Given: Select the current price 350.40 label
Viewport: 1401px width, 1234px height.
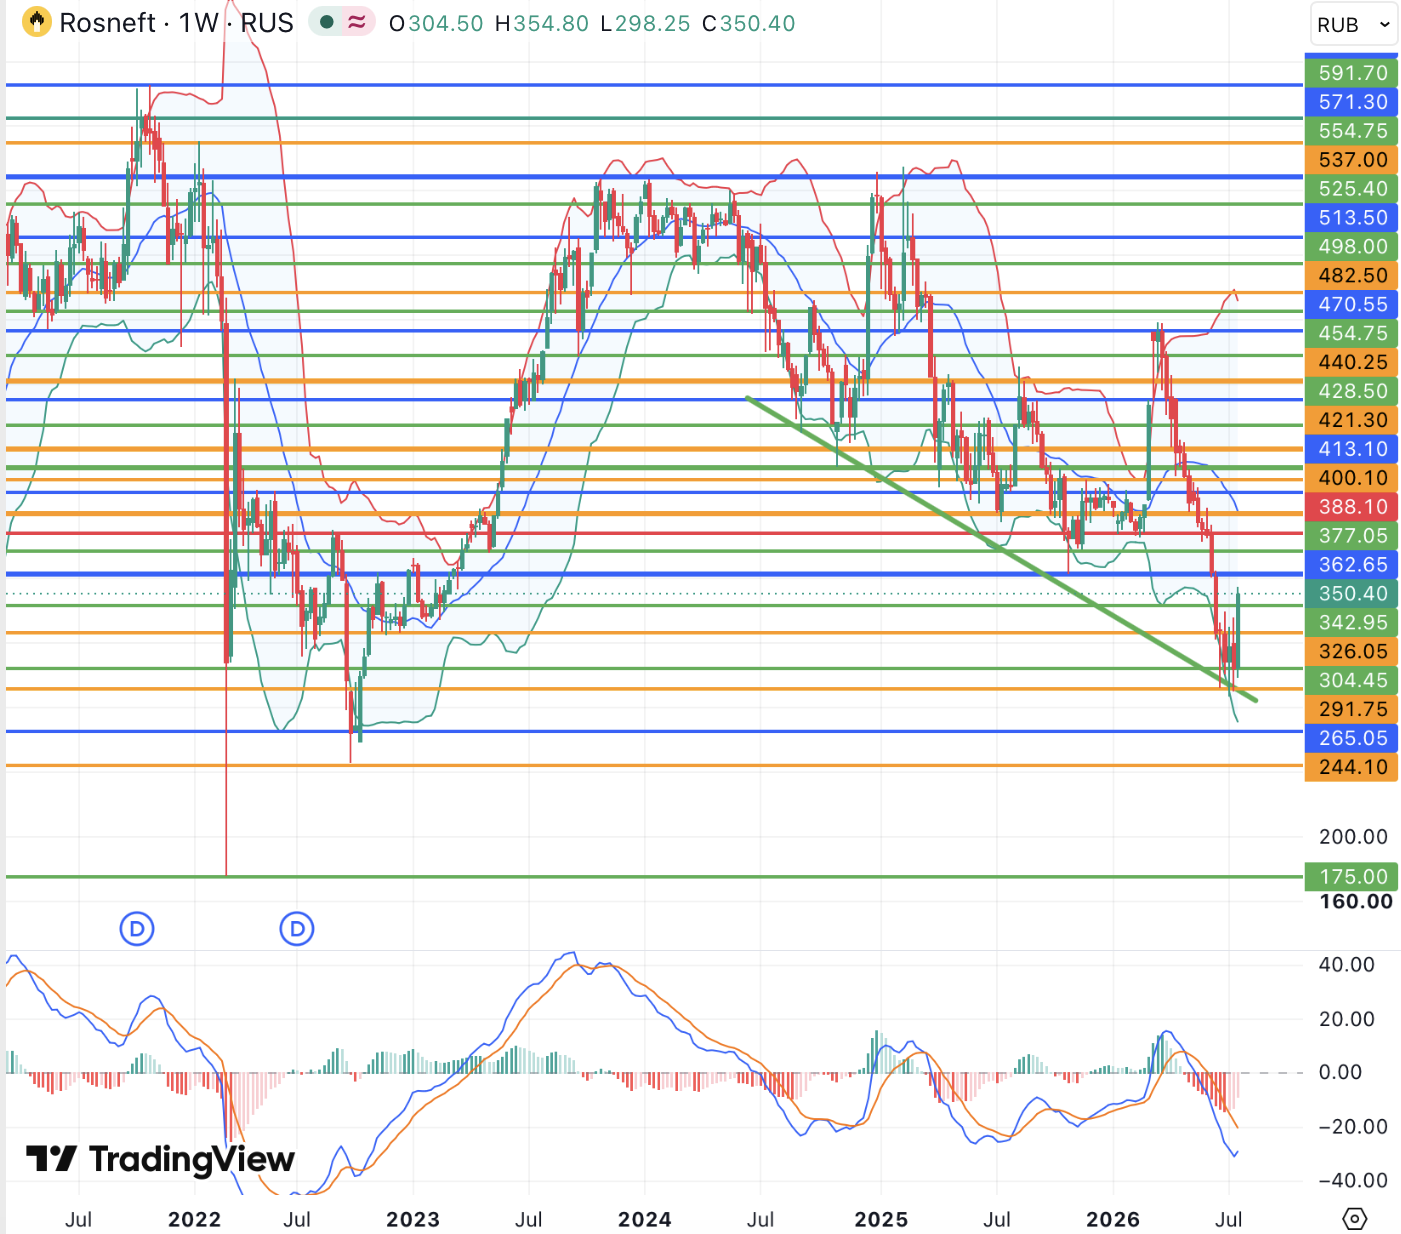Looking at the screenshot, I should (x=1352, y=594).
